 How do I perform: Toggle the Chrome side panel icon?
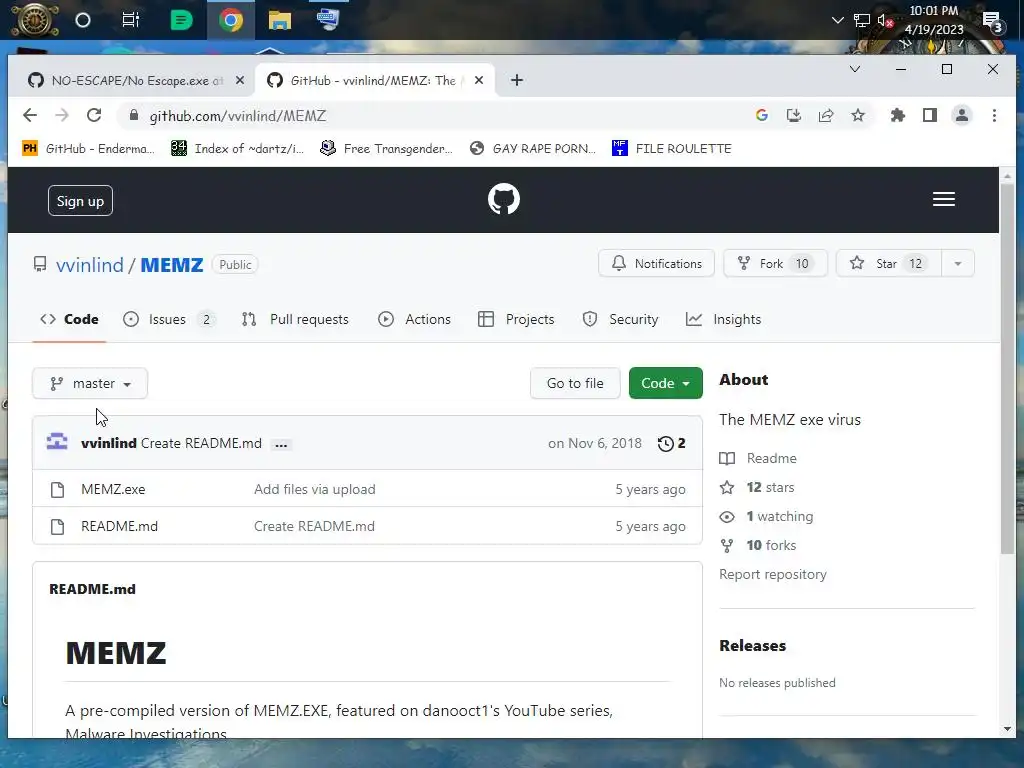click(930, 116)
